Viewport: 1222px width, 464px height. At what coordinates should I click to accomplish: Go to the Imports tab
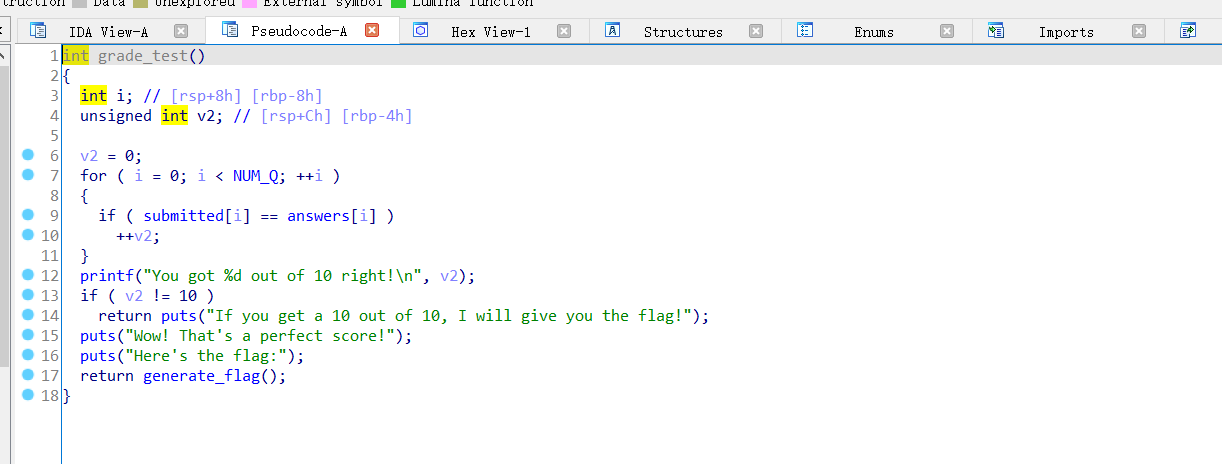coord(1066,32)
